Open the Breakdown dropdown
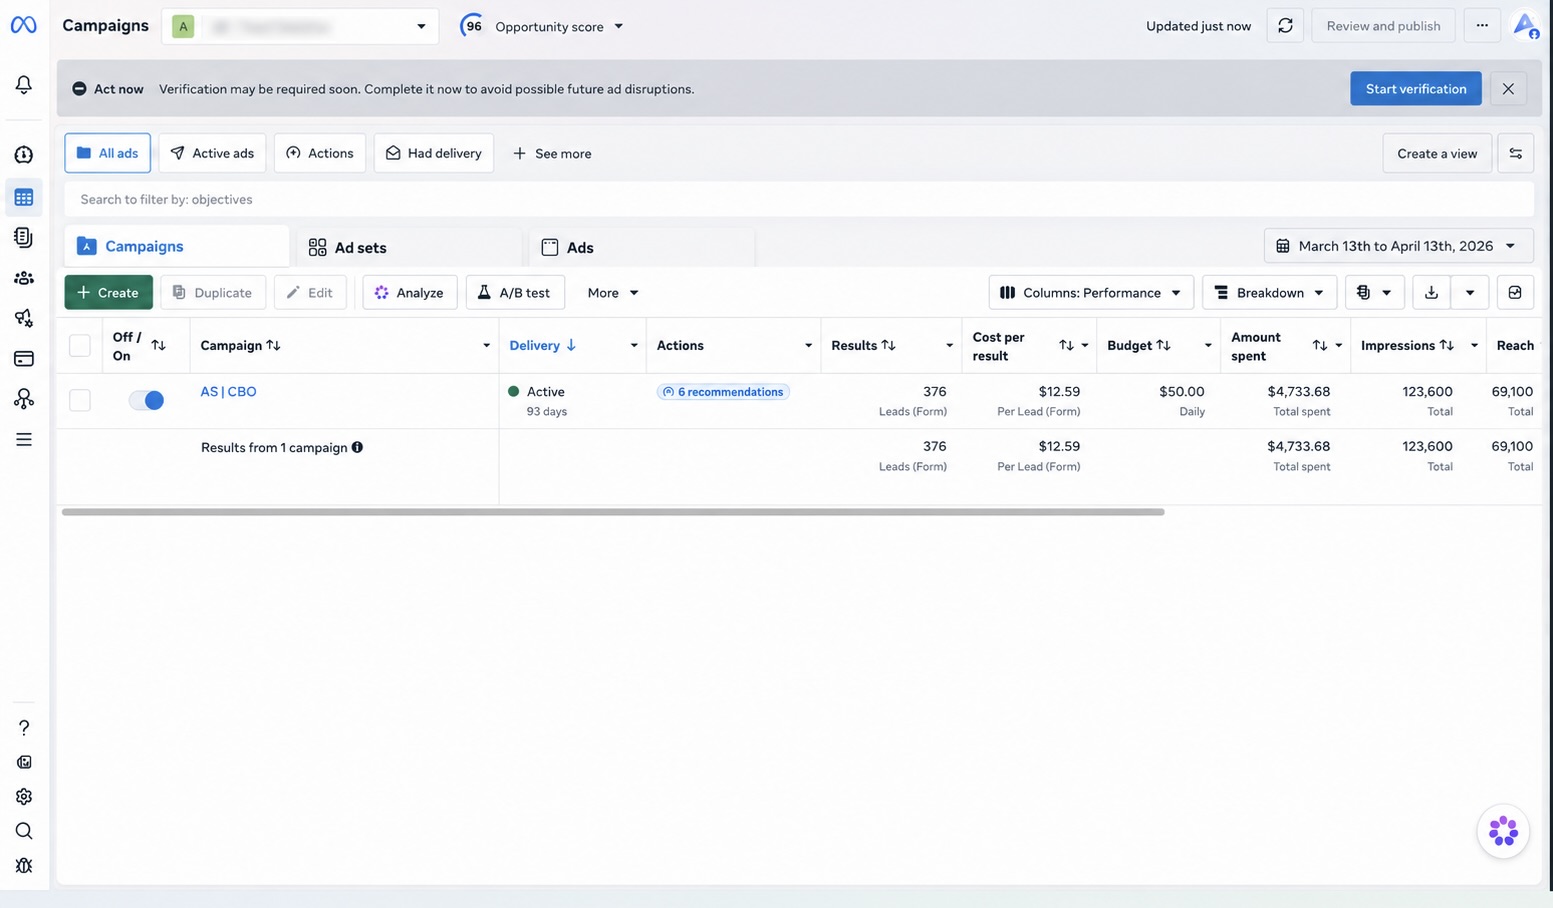 click(1270, 293)
